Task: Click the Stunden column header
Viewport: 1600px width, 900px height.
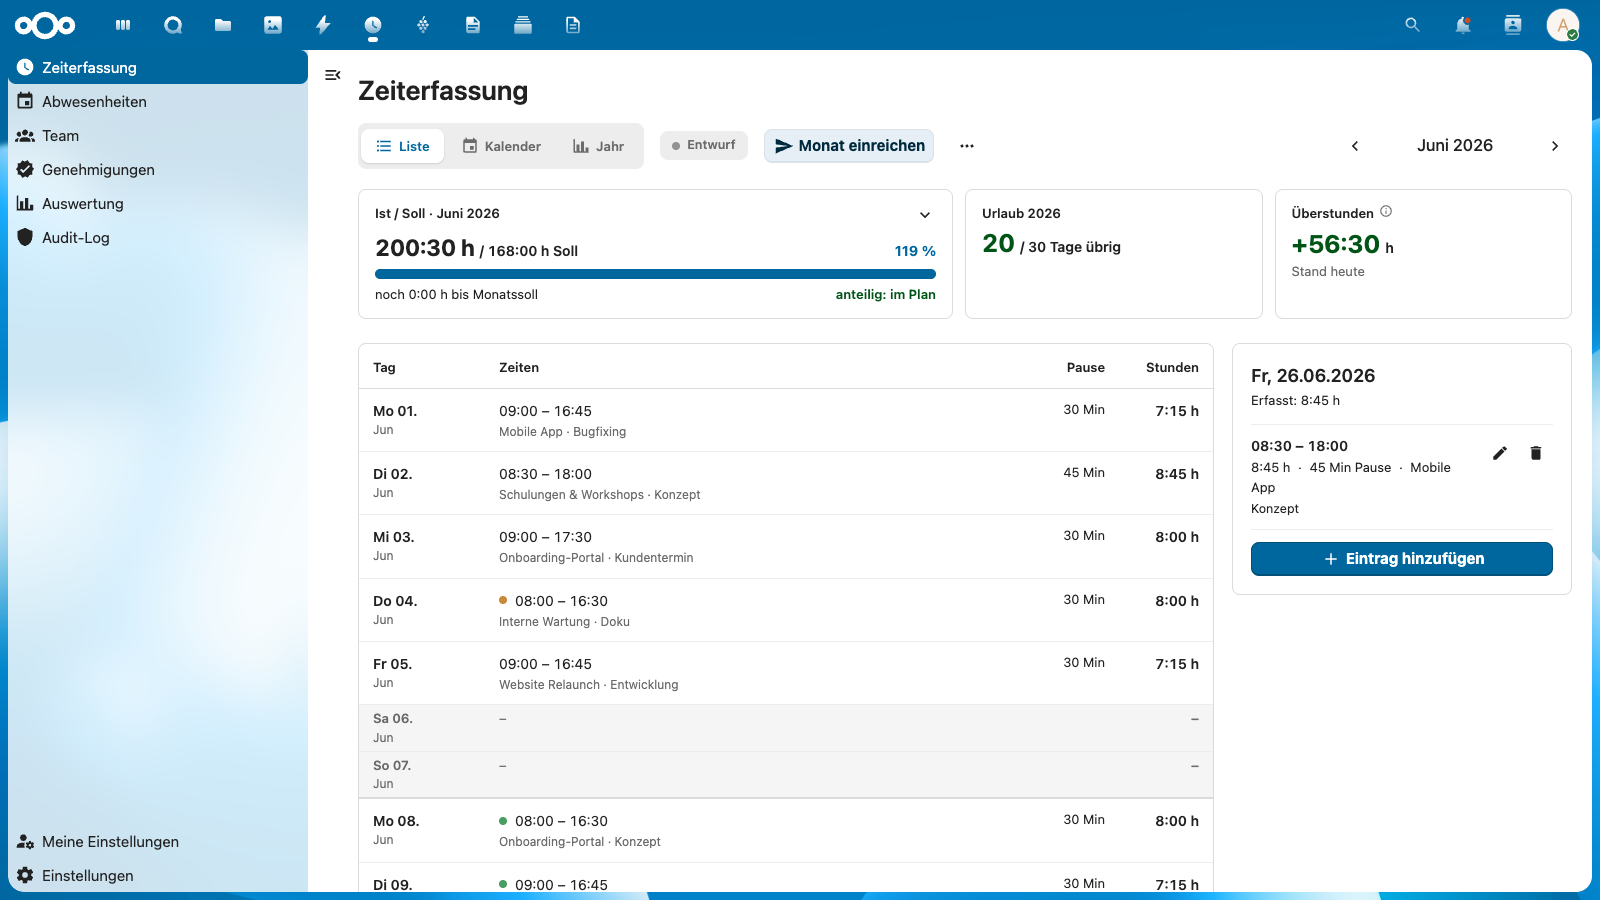Action: point(1172,368)
